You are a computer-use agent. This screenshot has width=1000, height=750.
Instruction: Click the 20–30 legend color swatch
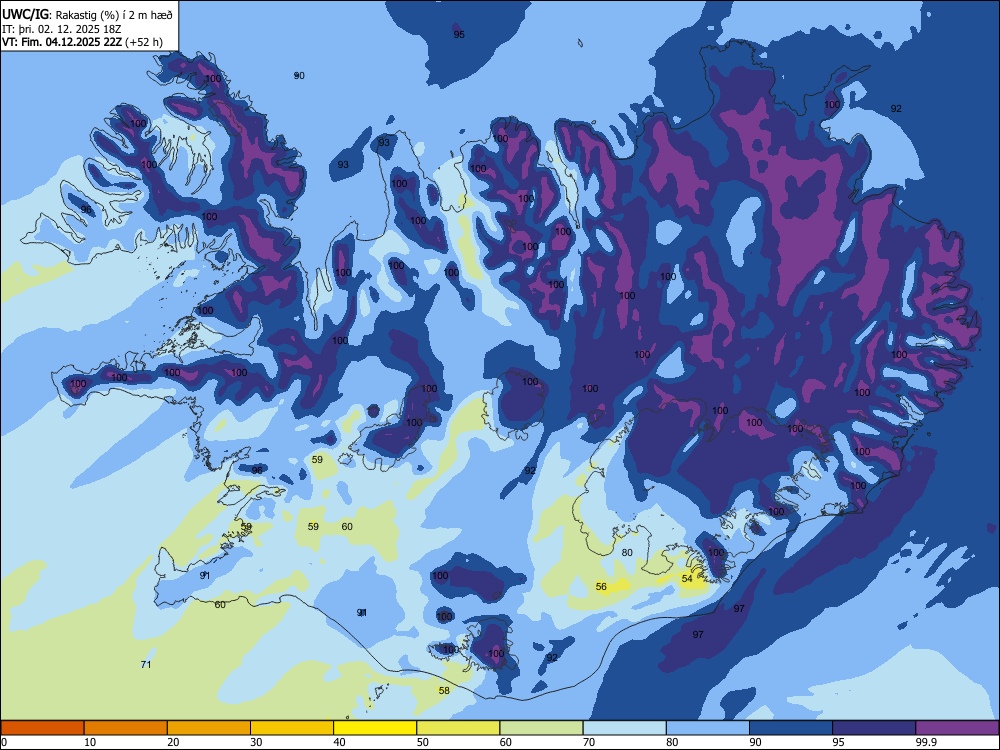[209, 728]
